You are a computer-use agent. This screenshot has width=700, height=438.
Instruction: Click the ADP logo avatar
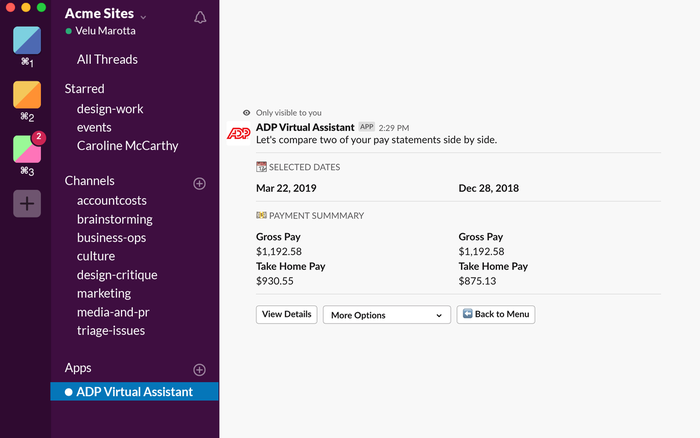pyautogui.click(x=238, y=133)
